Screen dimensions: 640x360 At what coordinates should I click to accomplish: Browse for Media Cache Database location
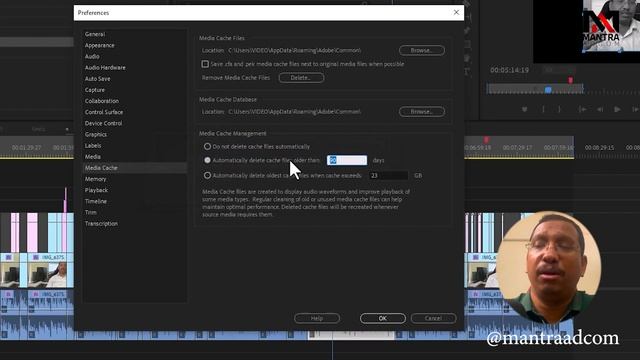pyautogui.click(x=422, y=111)
